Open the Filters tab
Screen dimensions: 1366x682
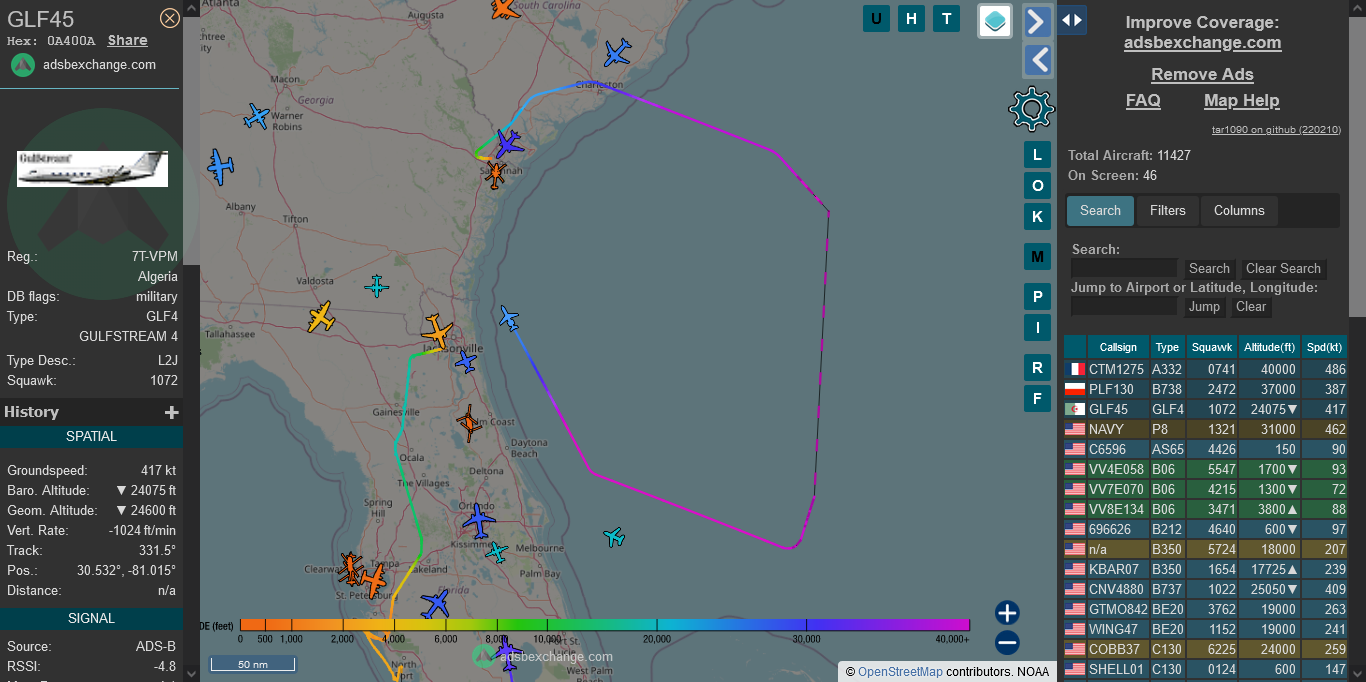pyautogui.click(x=1167, y=211)
